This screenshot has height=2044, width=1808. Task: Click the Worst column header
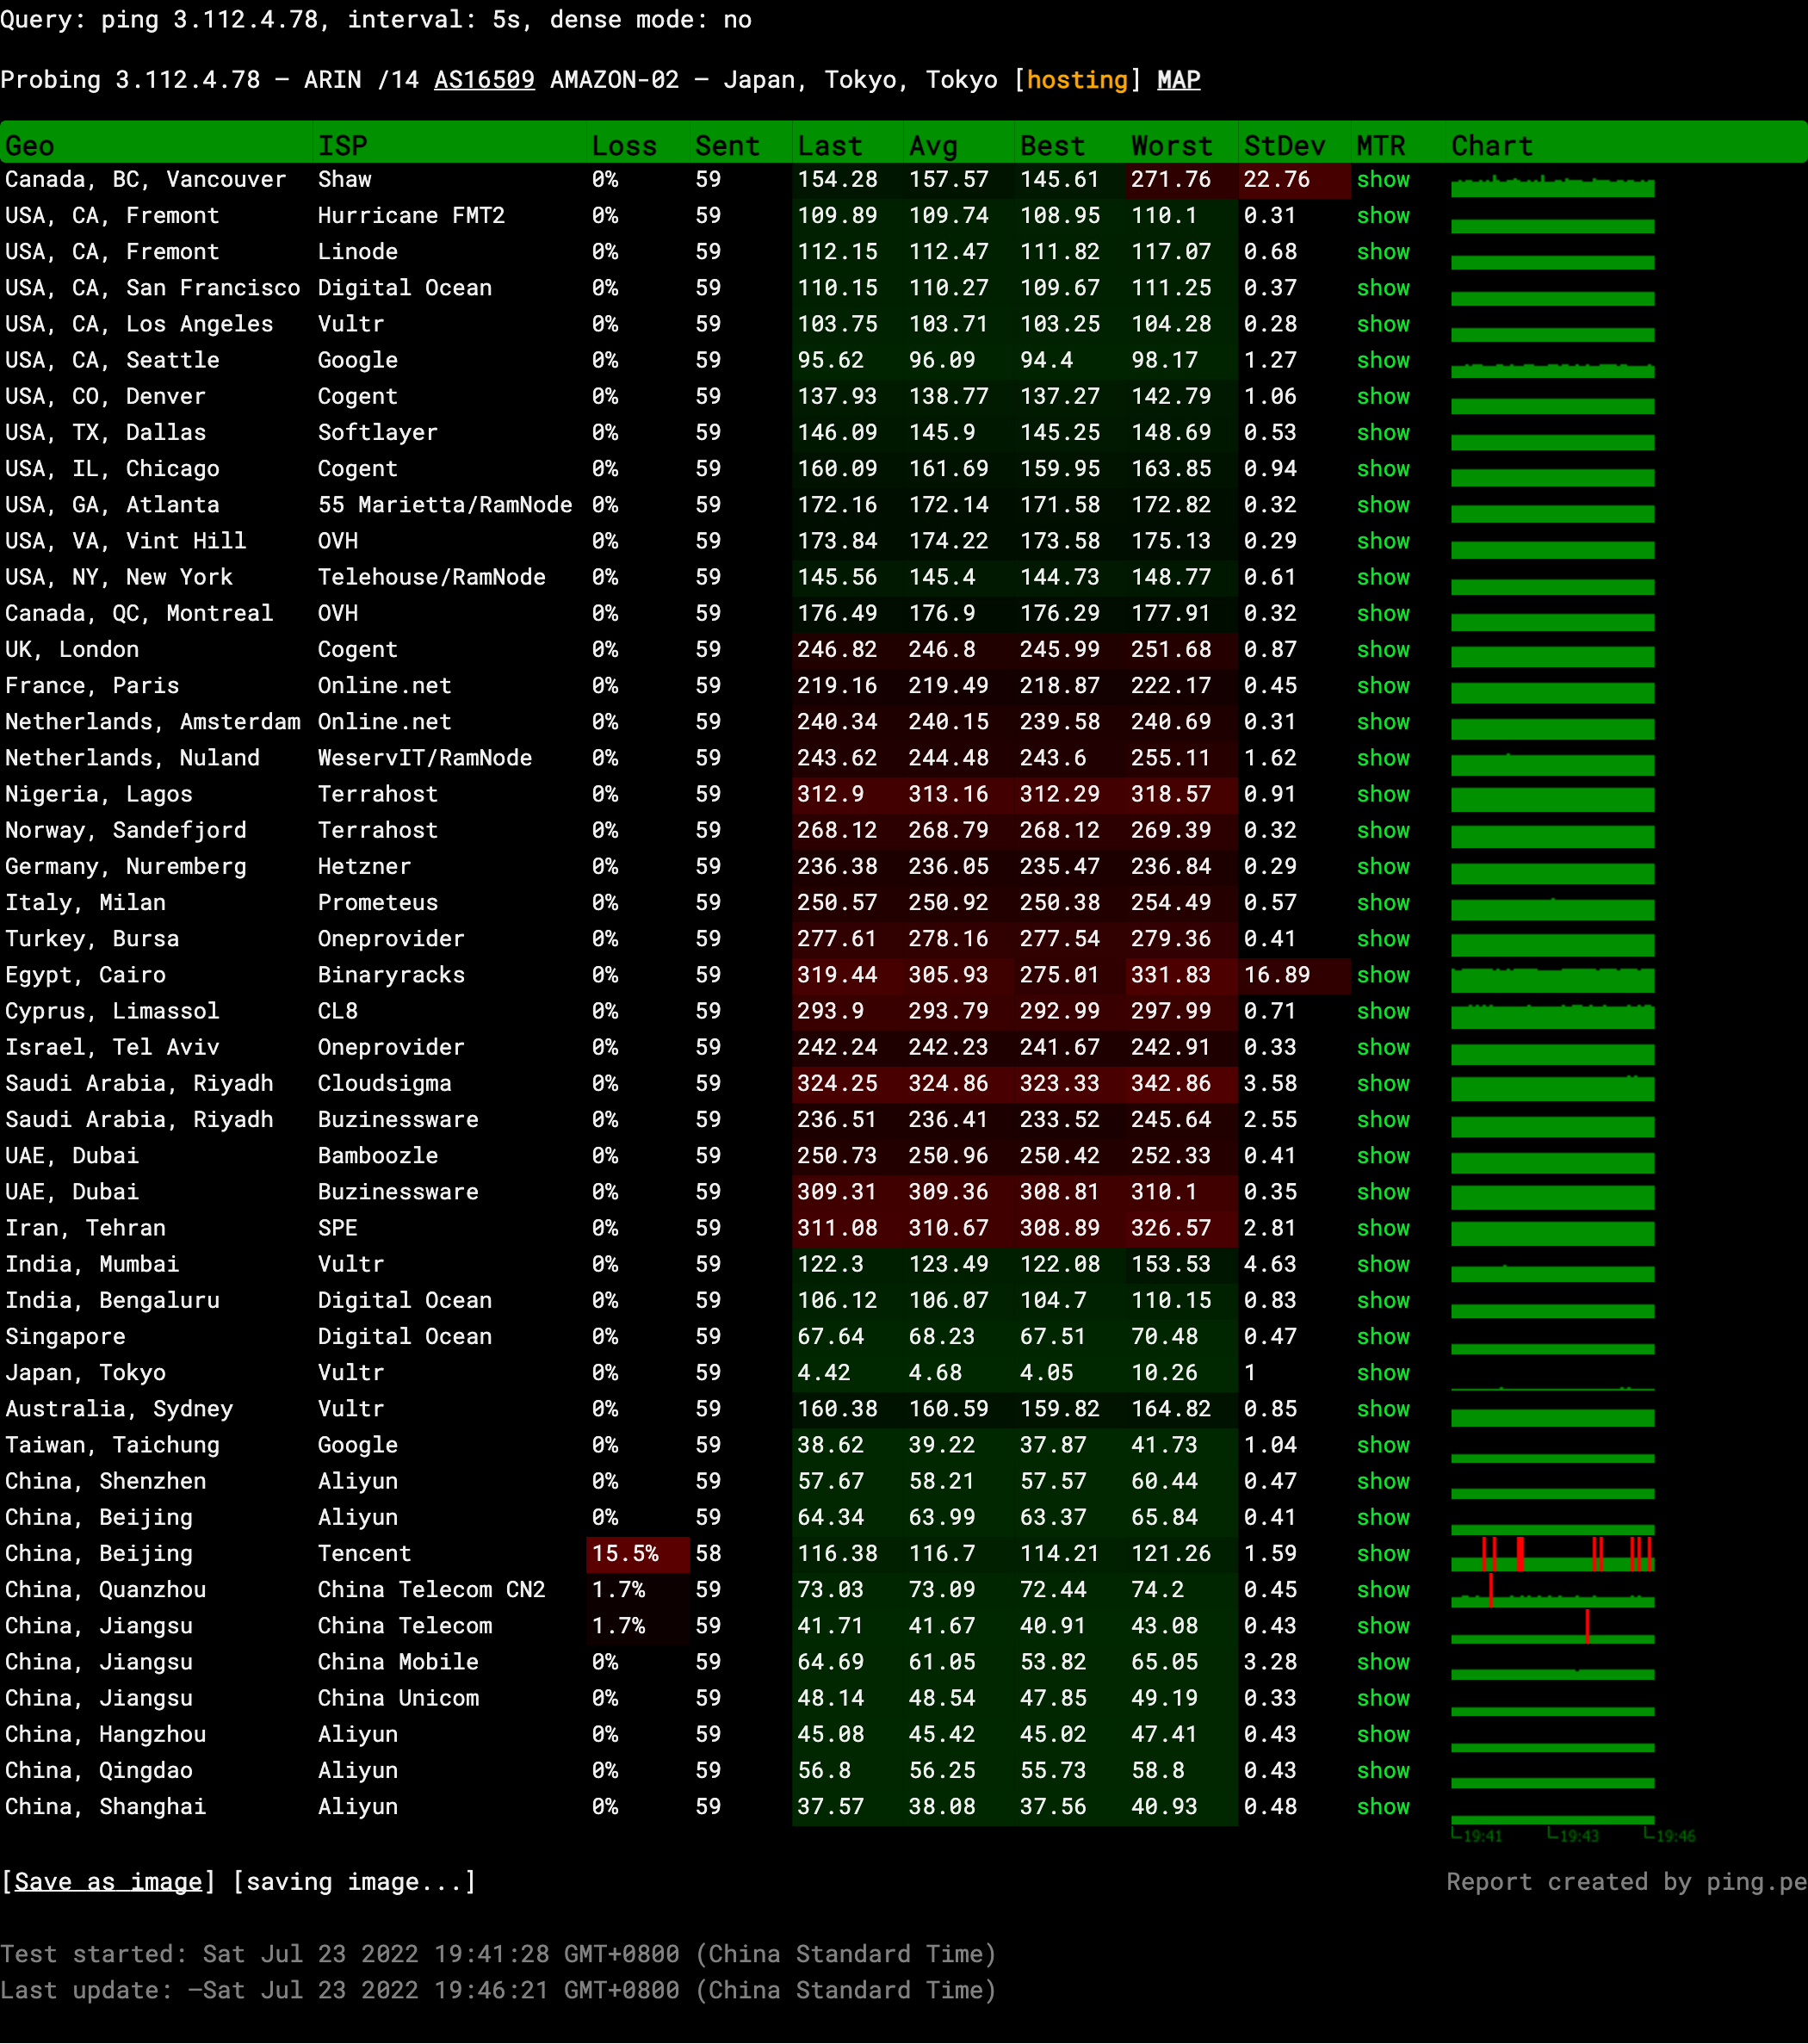(1170, 146)
